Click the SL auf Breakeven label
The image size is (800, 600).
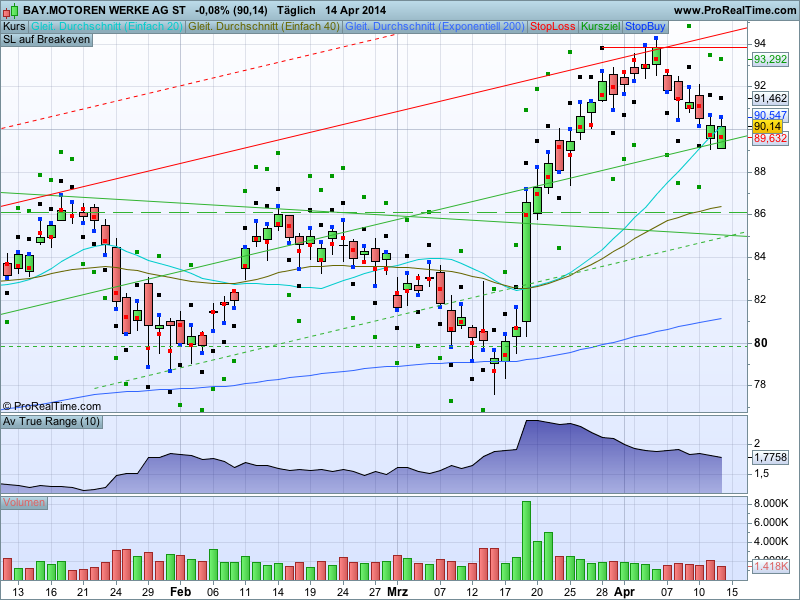46,40
